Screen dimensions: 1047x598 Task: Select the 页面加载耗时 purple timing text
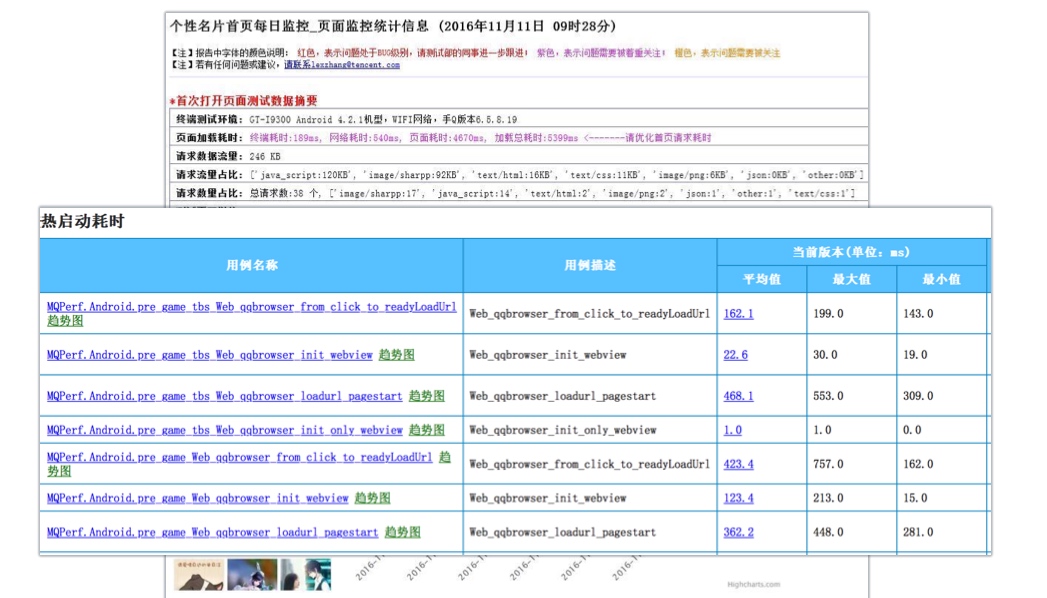pos(480,137)
